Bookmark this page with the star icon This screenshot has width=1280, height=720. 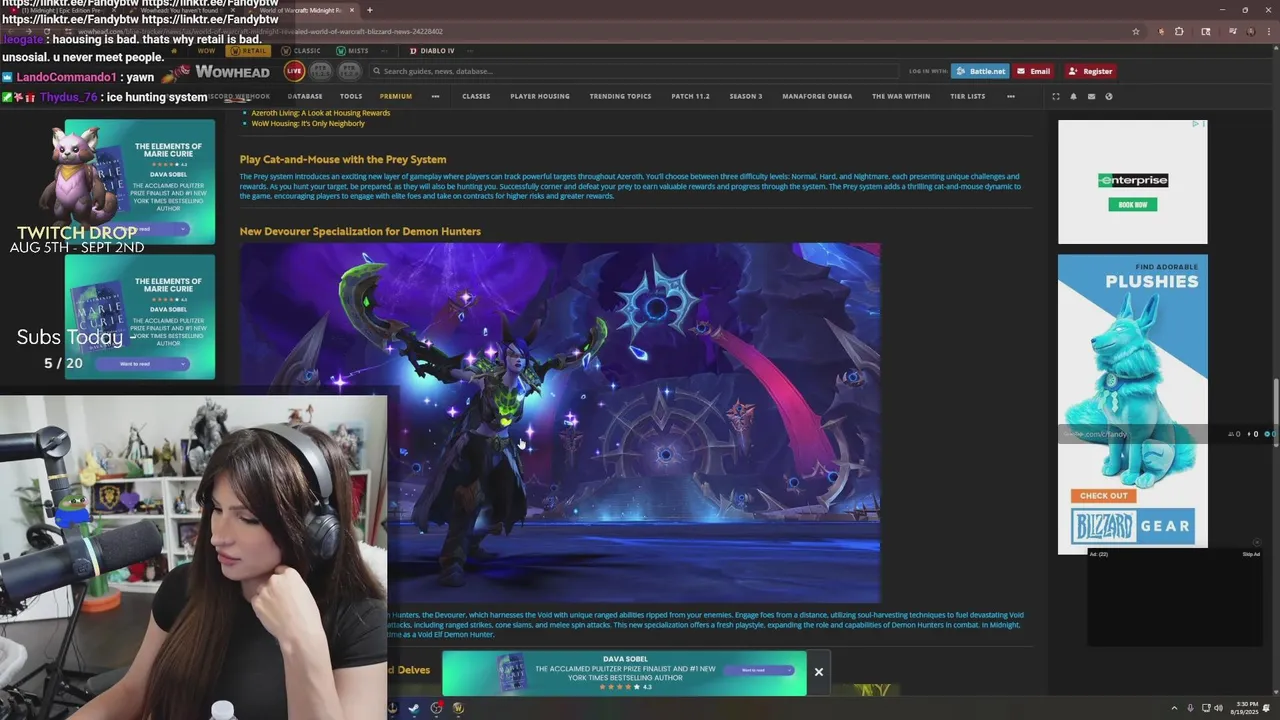point(1136,31)
